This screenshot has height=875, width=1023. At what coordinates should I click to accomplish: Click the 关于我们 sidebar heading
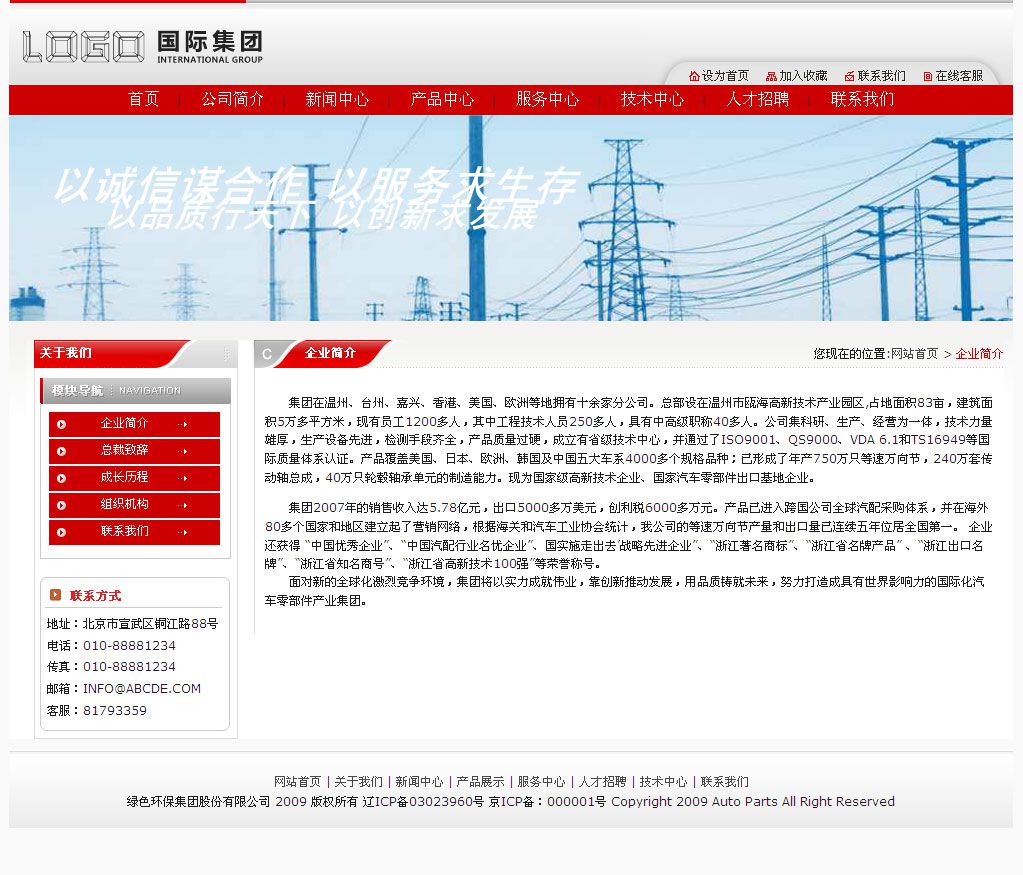point(65,354)
